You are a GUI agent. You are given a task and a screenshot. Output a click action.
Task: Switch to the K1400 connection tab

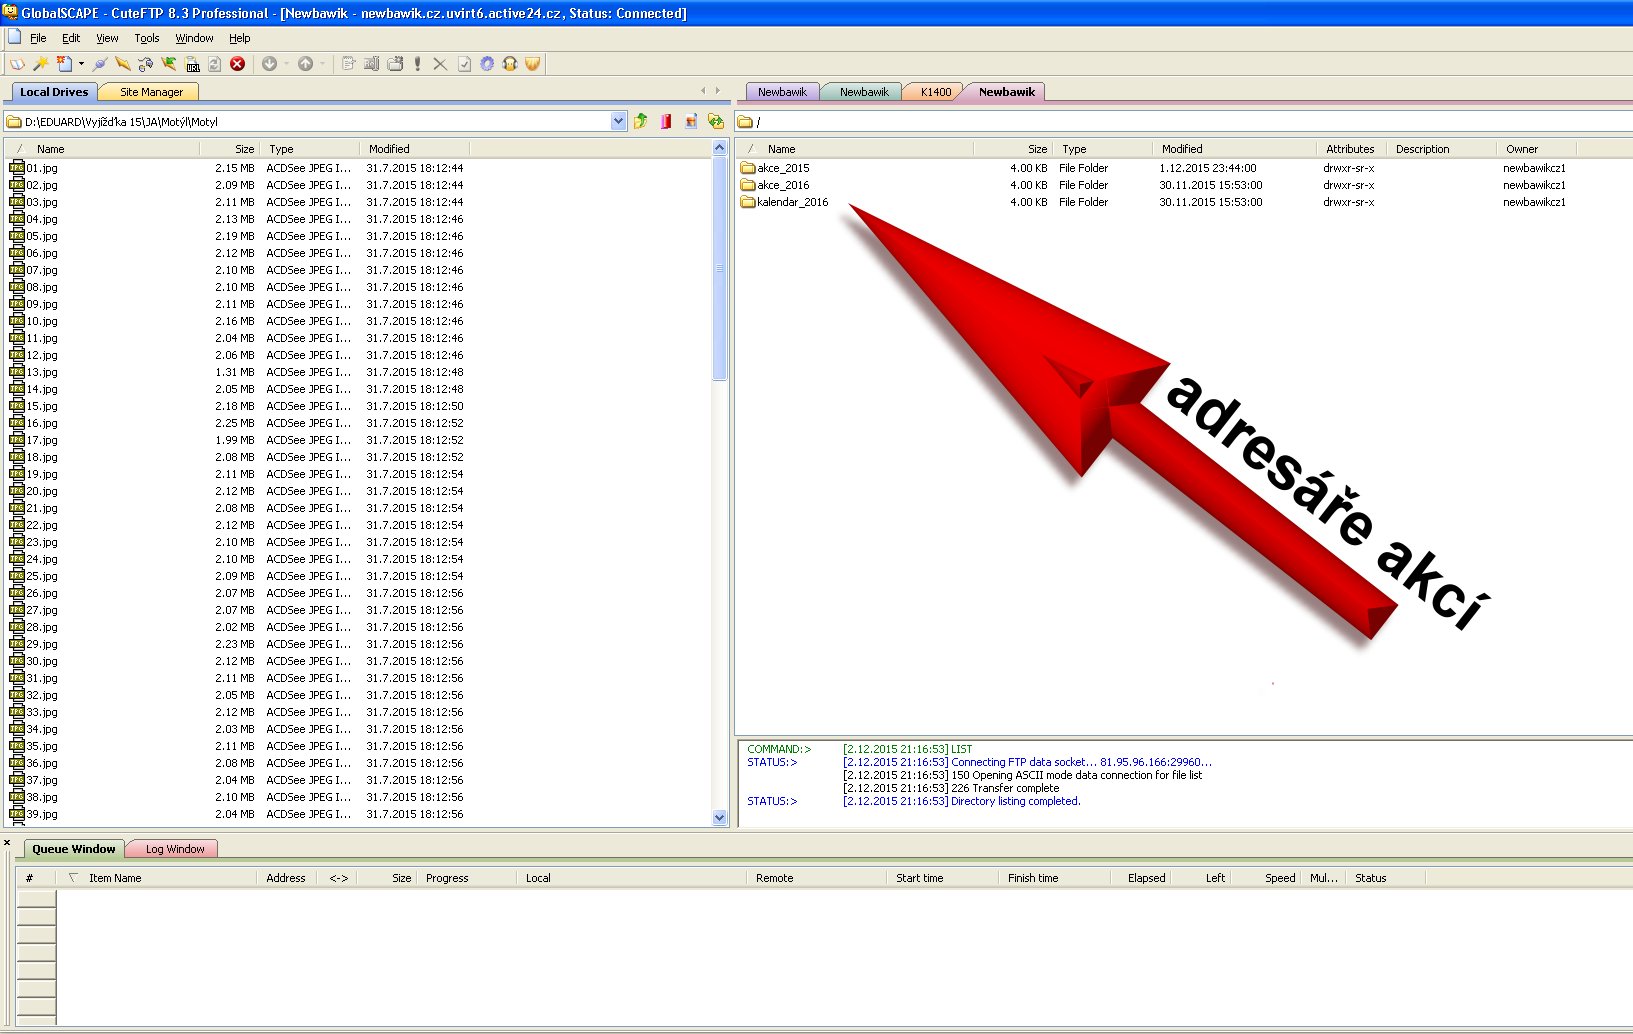coord(936,92)
